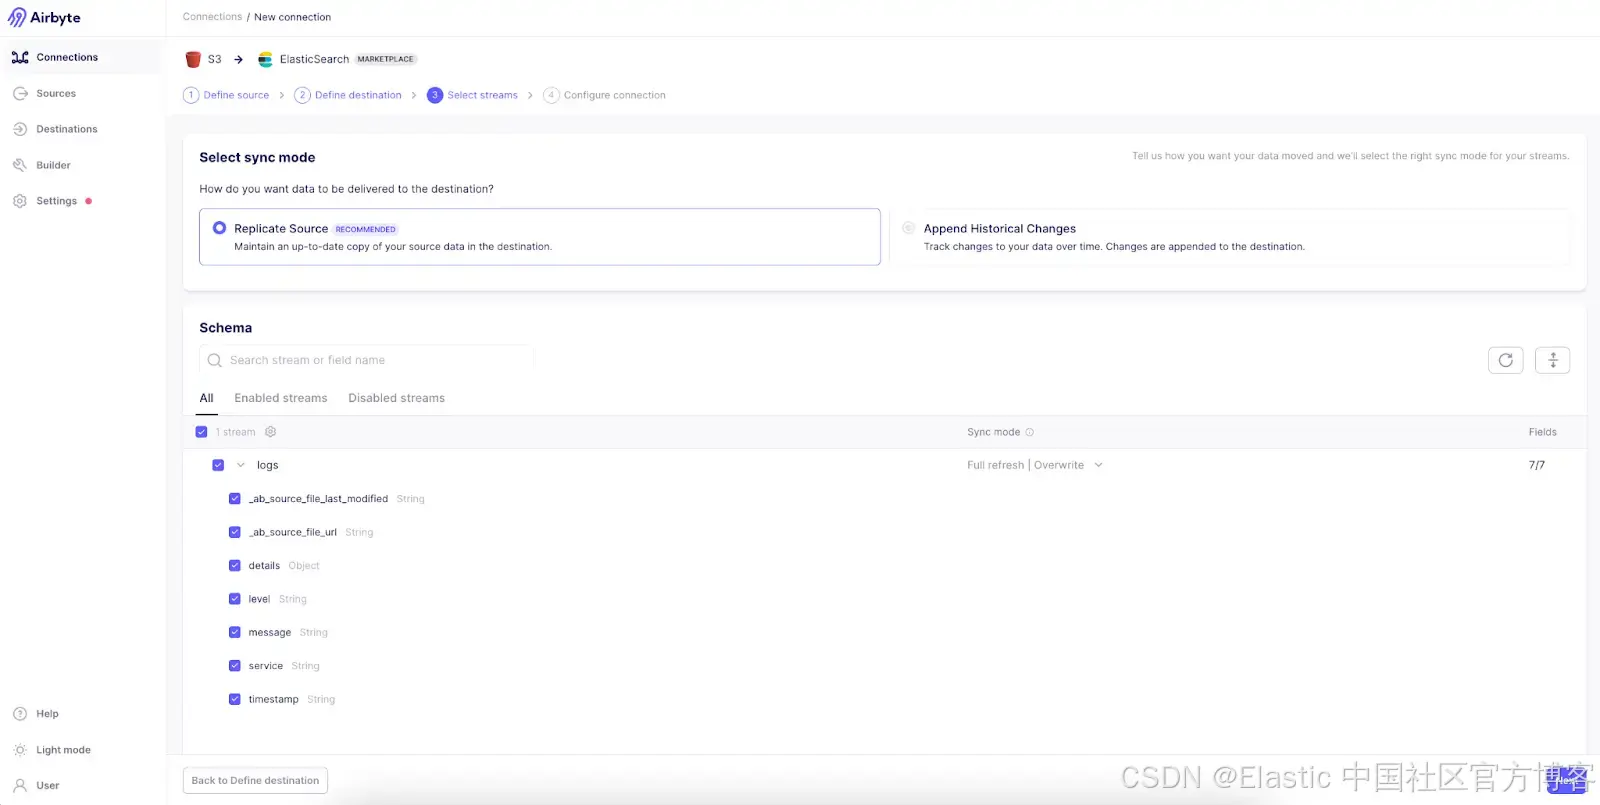Go to the Define destination step
The height and width of the screenshot is (805, 1600).
[358, 95]
